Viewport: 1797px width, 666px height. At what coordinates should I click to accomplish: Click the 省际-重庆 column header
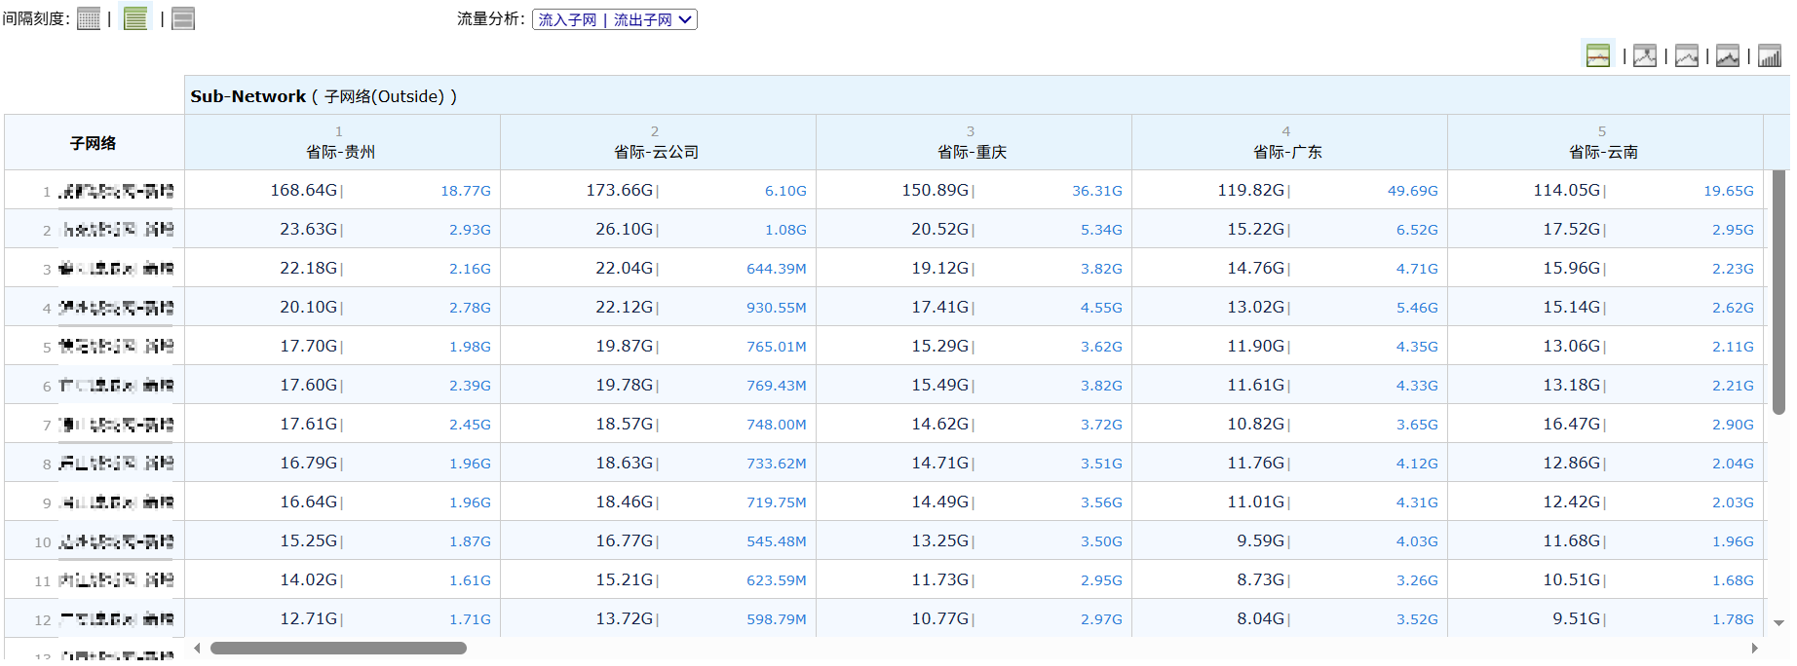pyautogui.click(x=972, y=152)
